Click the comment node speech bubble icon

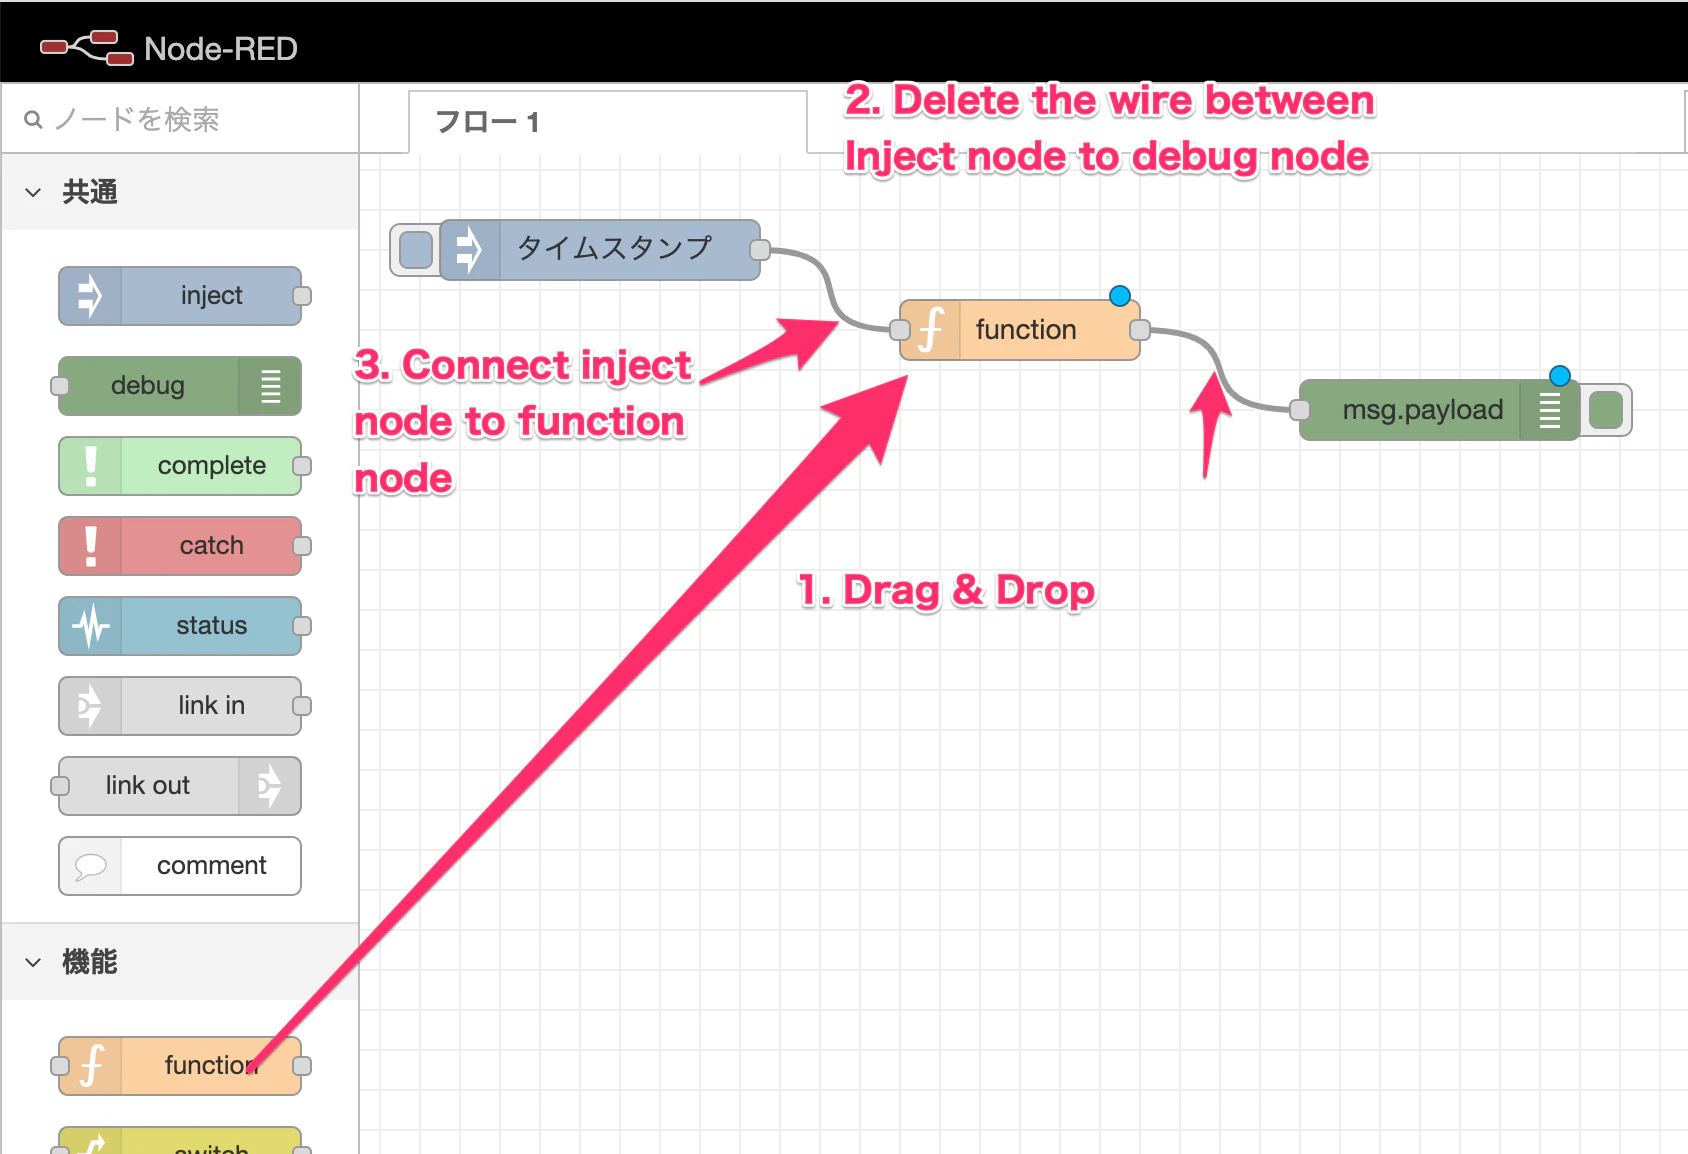click(91, 866)
